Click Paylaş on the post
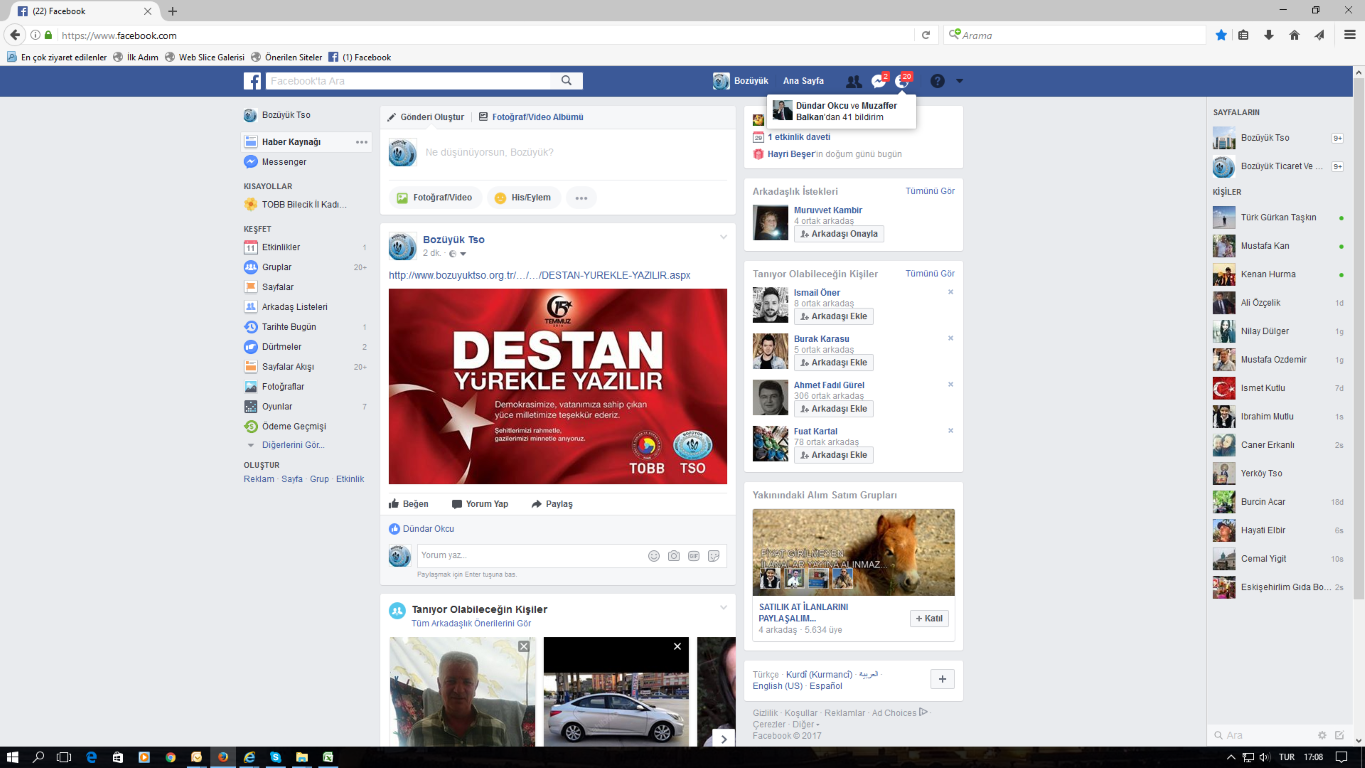Screen dimensions: 1365x768 click(552, 504)
